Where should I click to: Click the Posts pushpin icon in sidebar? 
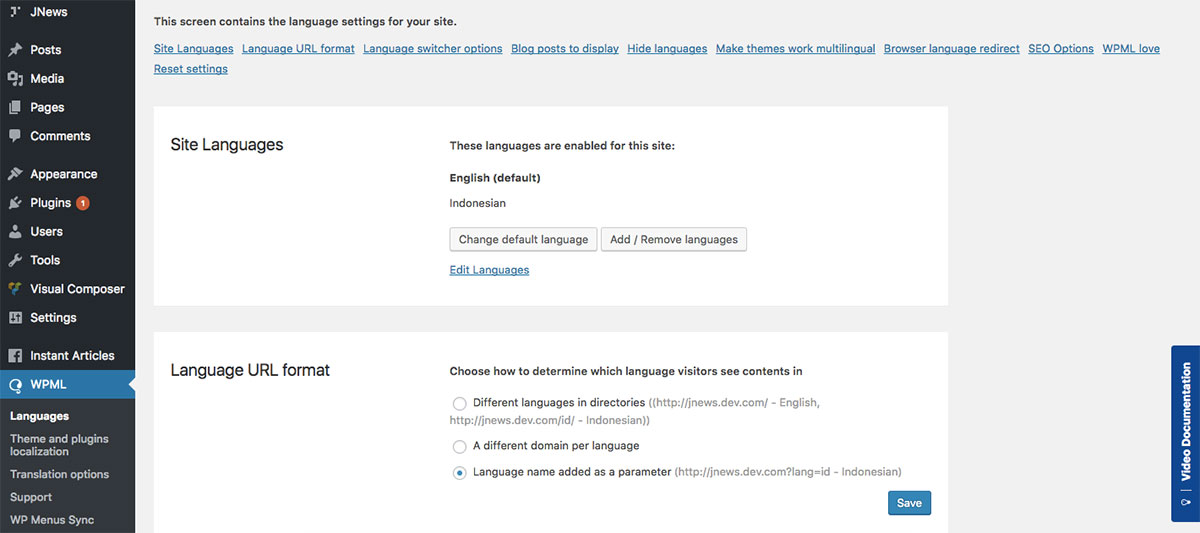(x=15, y=50)
